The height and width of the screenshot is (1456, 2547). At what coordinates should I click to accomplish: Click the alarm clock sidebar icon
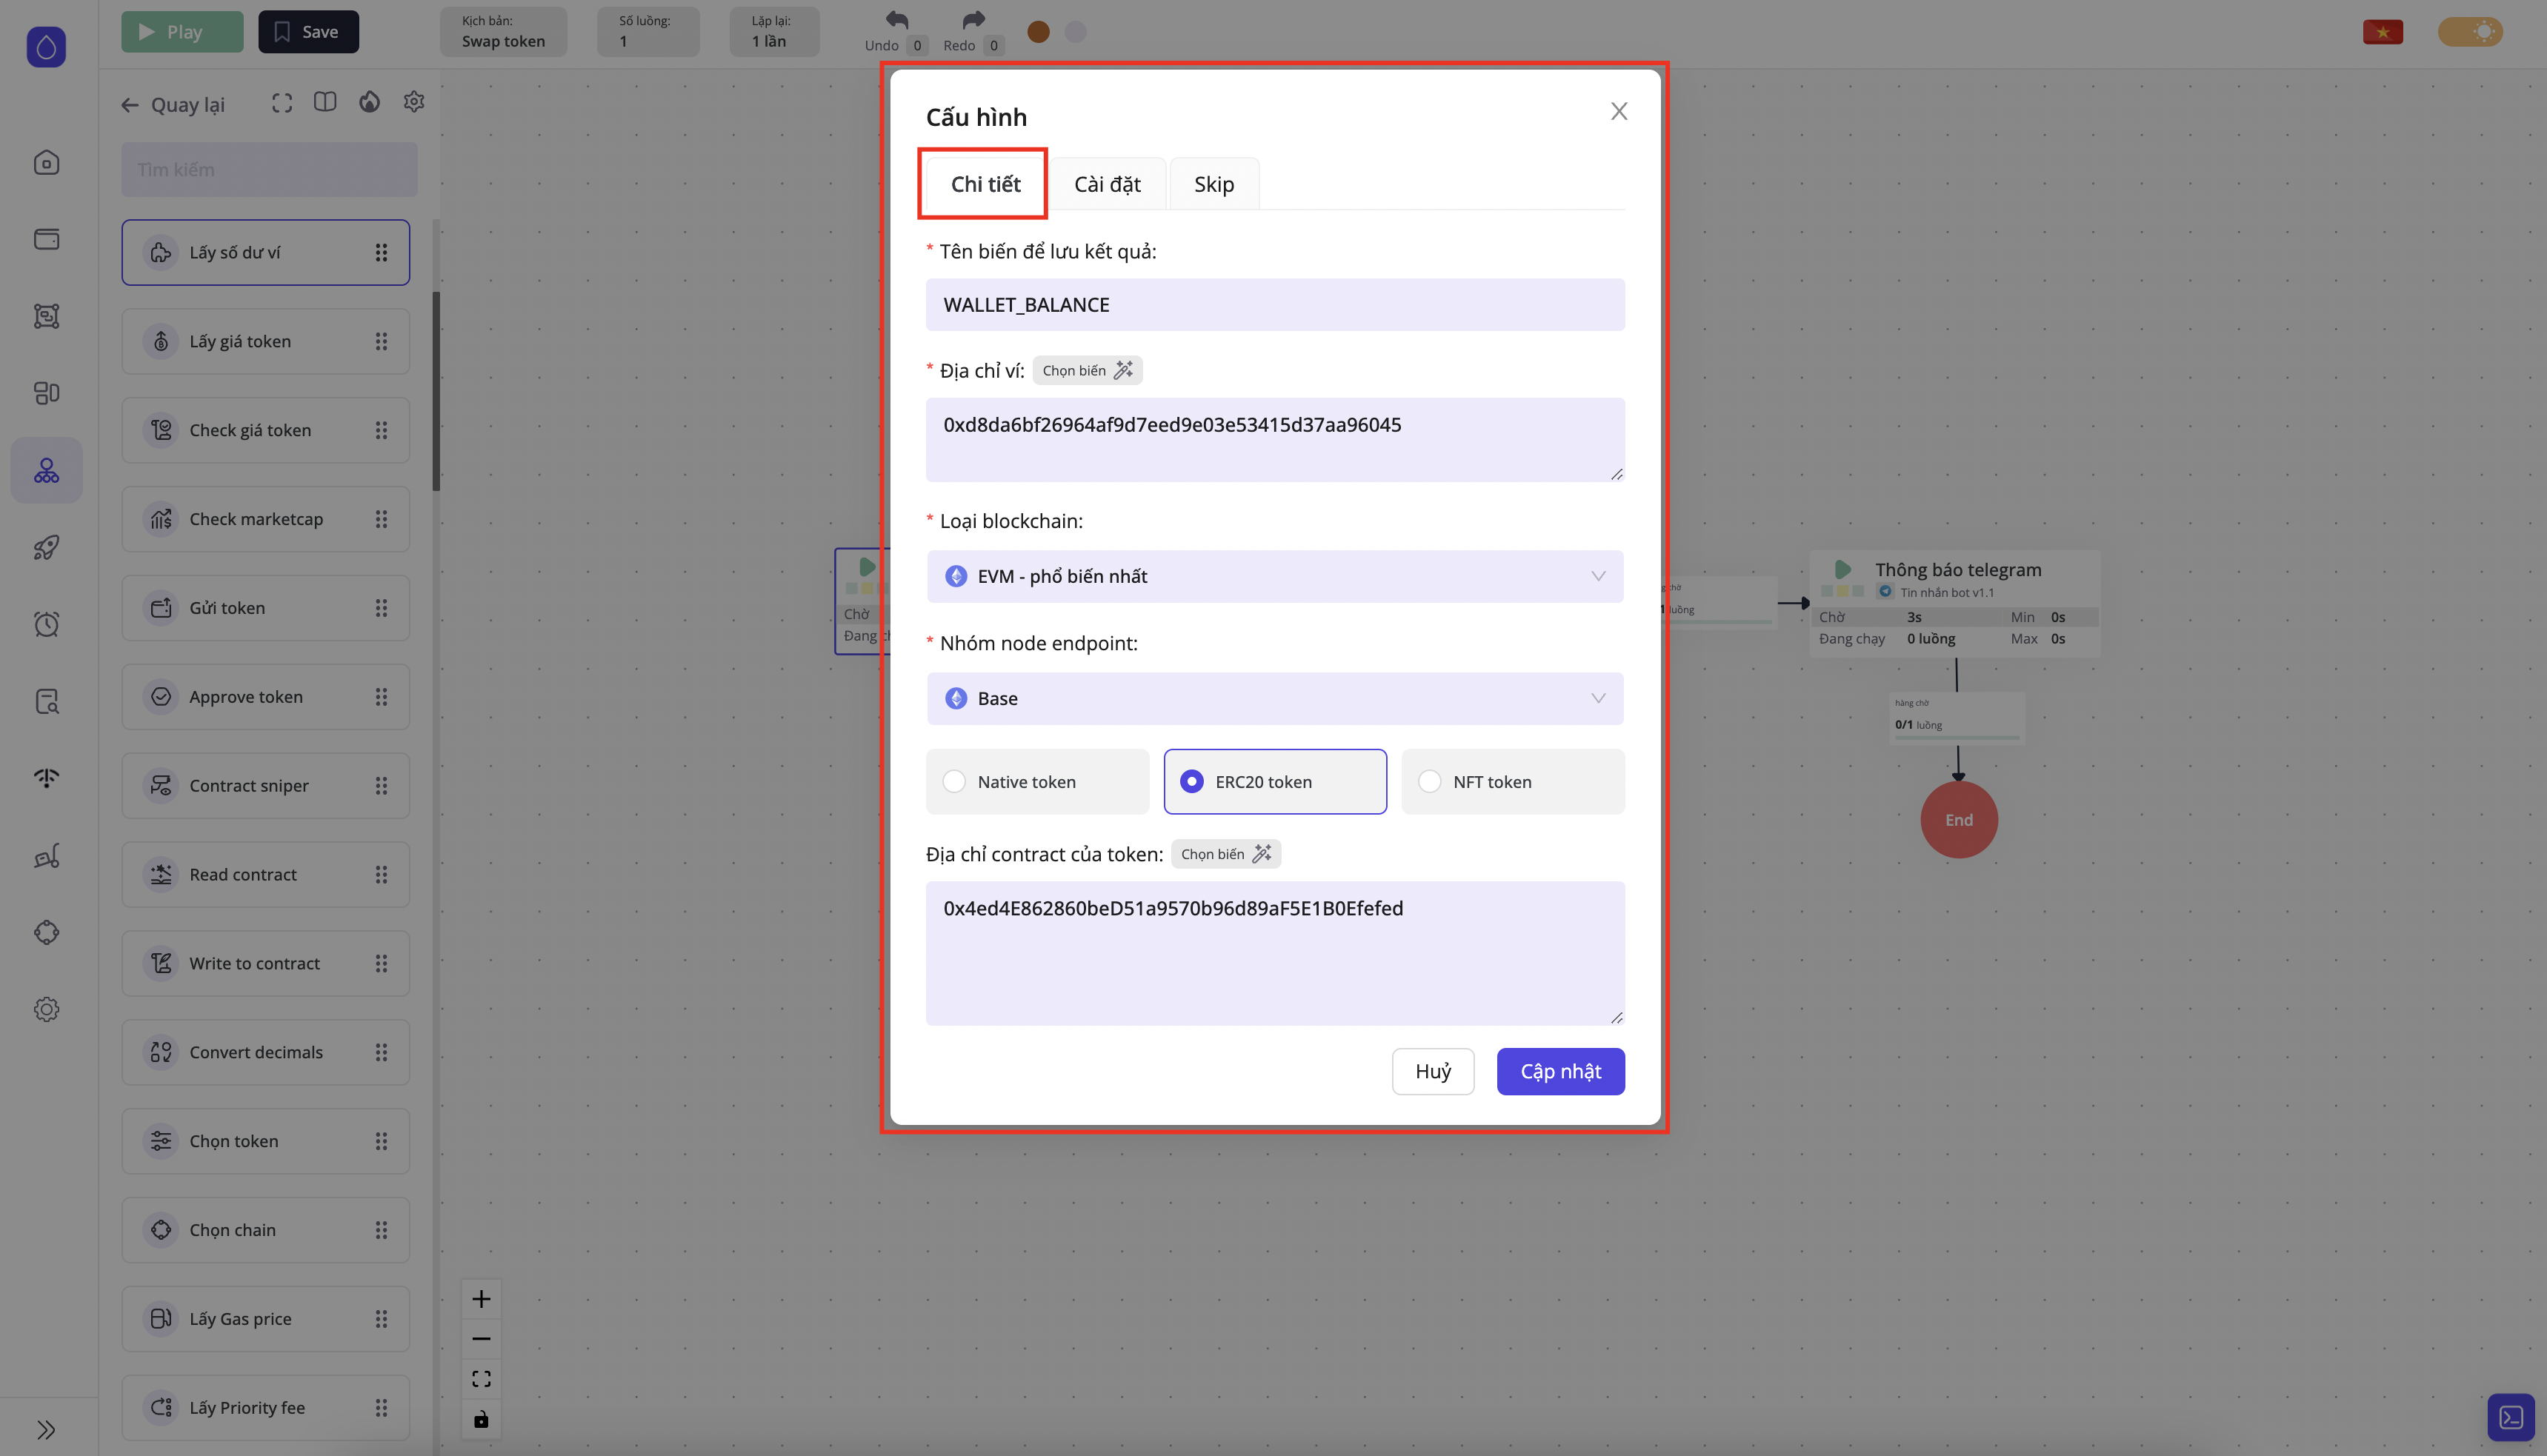pos(46,624)
